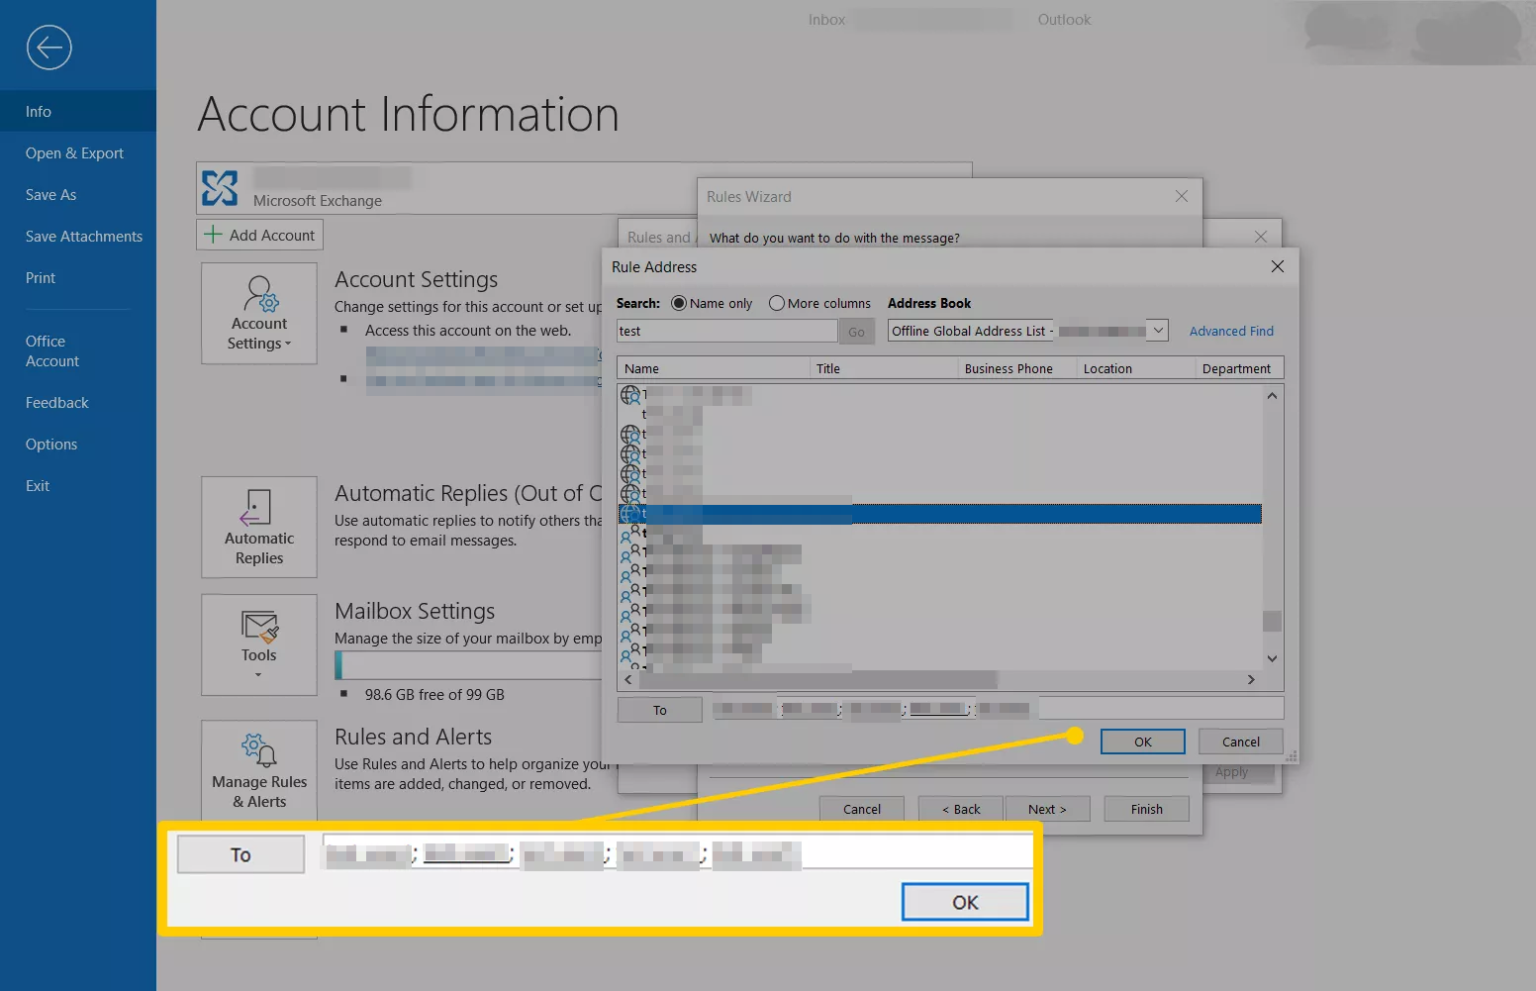Sort by Name column header

pos(713,368)
